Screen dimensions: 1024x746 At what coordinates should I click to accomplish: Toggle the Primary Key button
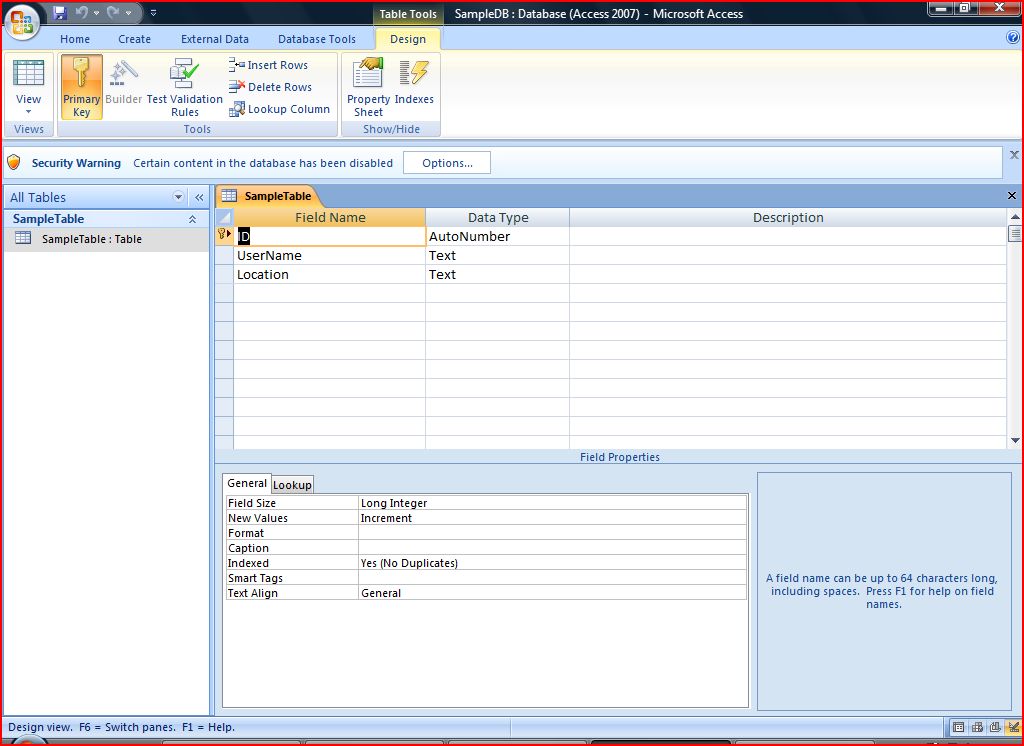click(x=82, y=87)
